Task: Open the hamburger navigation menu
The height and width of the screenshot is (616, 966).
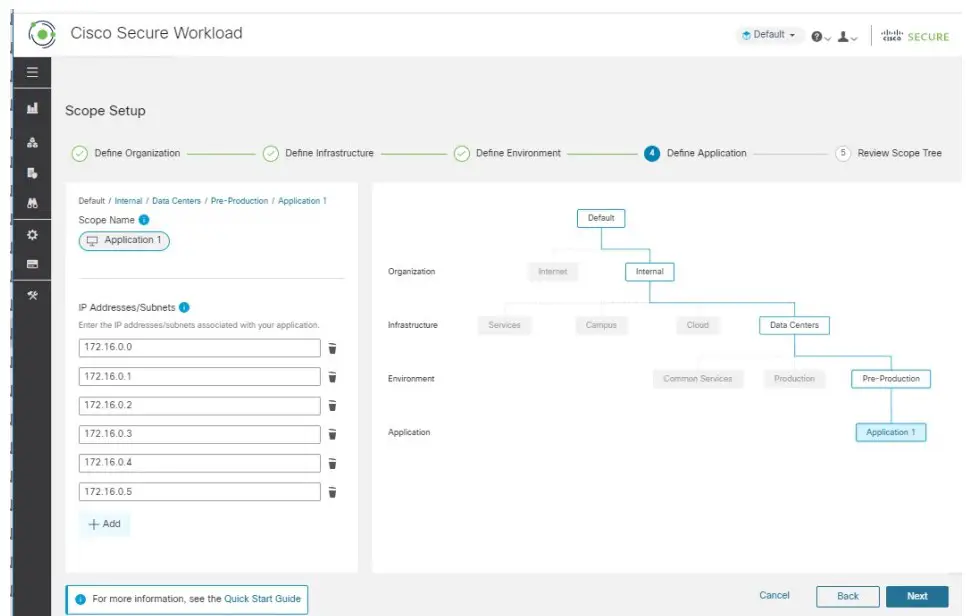Action: (x=33, y=72)
